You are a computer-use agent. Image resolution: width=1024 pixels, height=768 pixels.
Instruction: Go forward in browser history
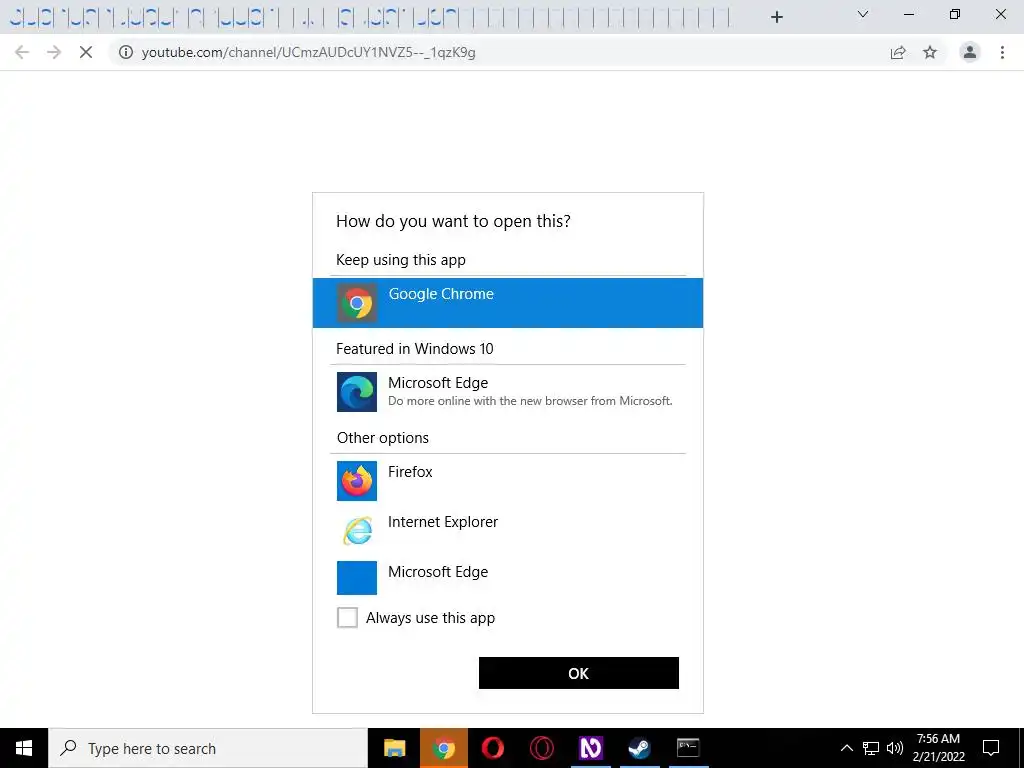[54, 52]
